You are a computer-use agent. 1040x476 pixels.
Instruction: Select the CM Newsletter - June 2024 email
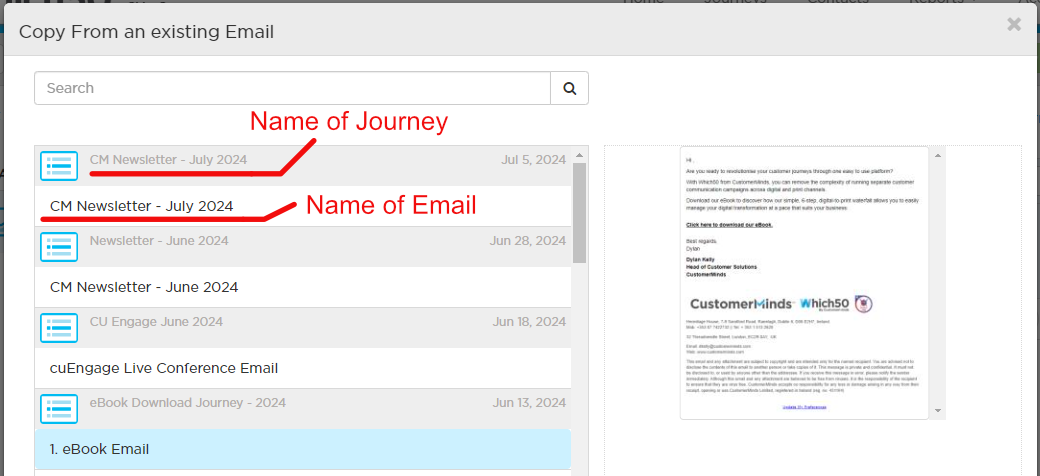click(303, 287)
